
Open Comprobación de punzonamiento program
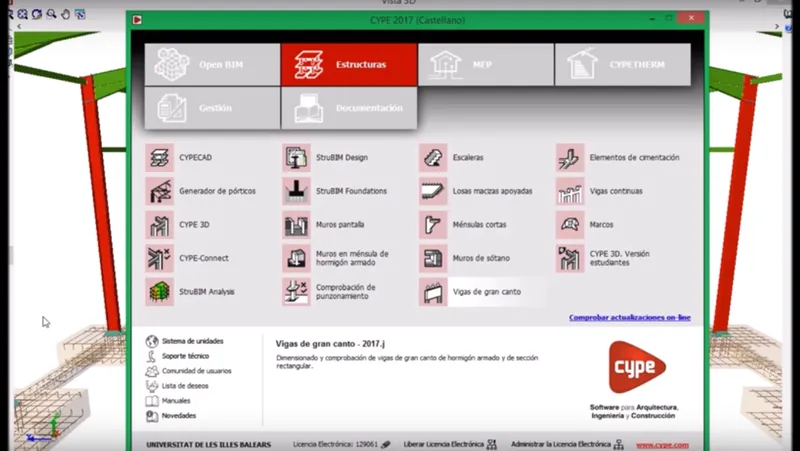[x=296, y=292]
